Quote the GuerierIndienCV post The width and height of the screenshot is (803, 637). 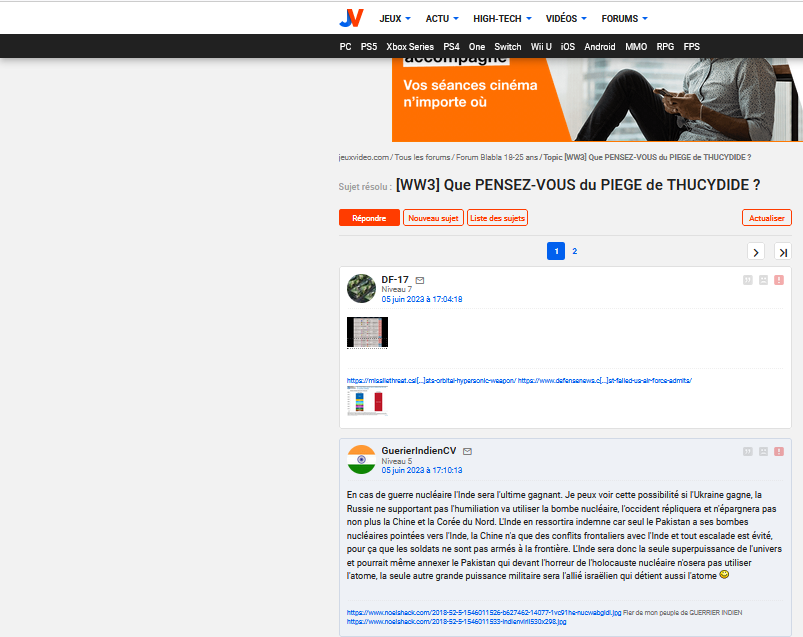click(x=748, y=451)
